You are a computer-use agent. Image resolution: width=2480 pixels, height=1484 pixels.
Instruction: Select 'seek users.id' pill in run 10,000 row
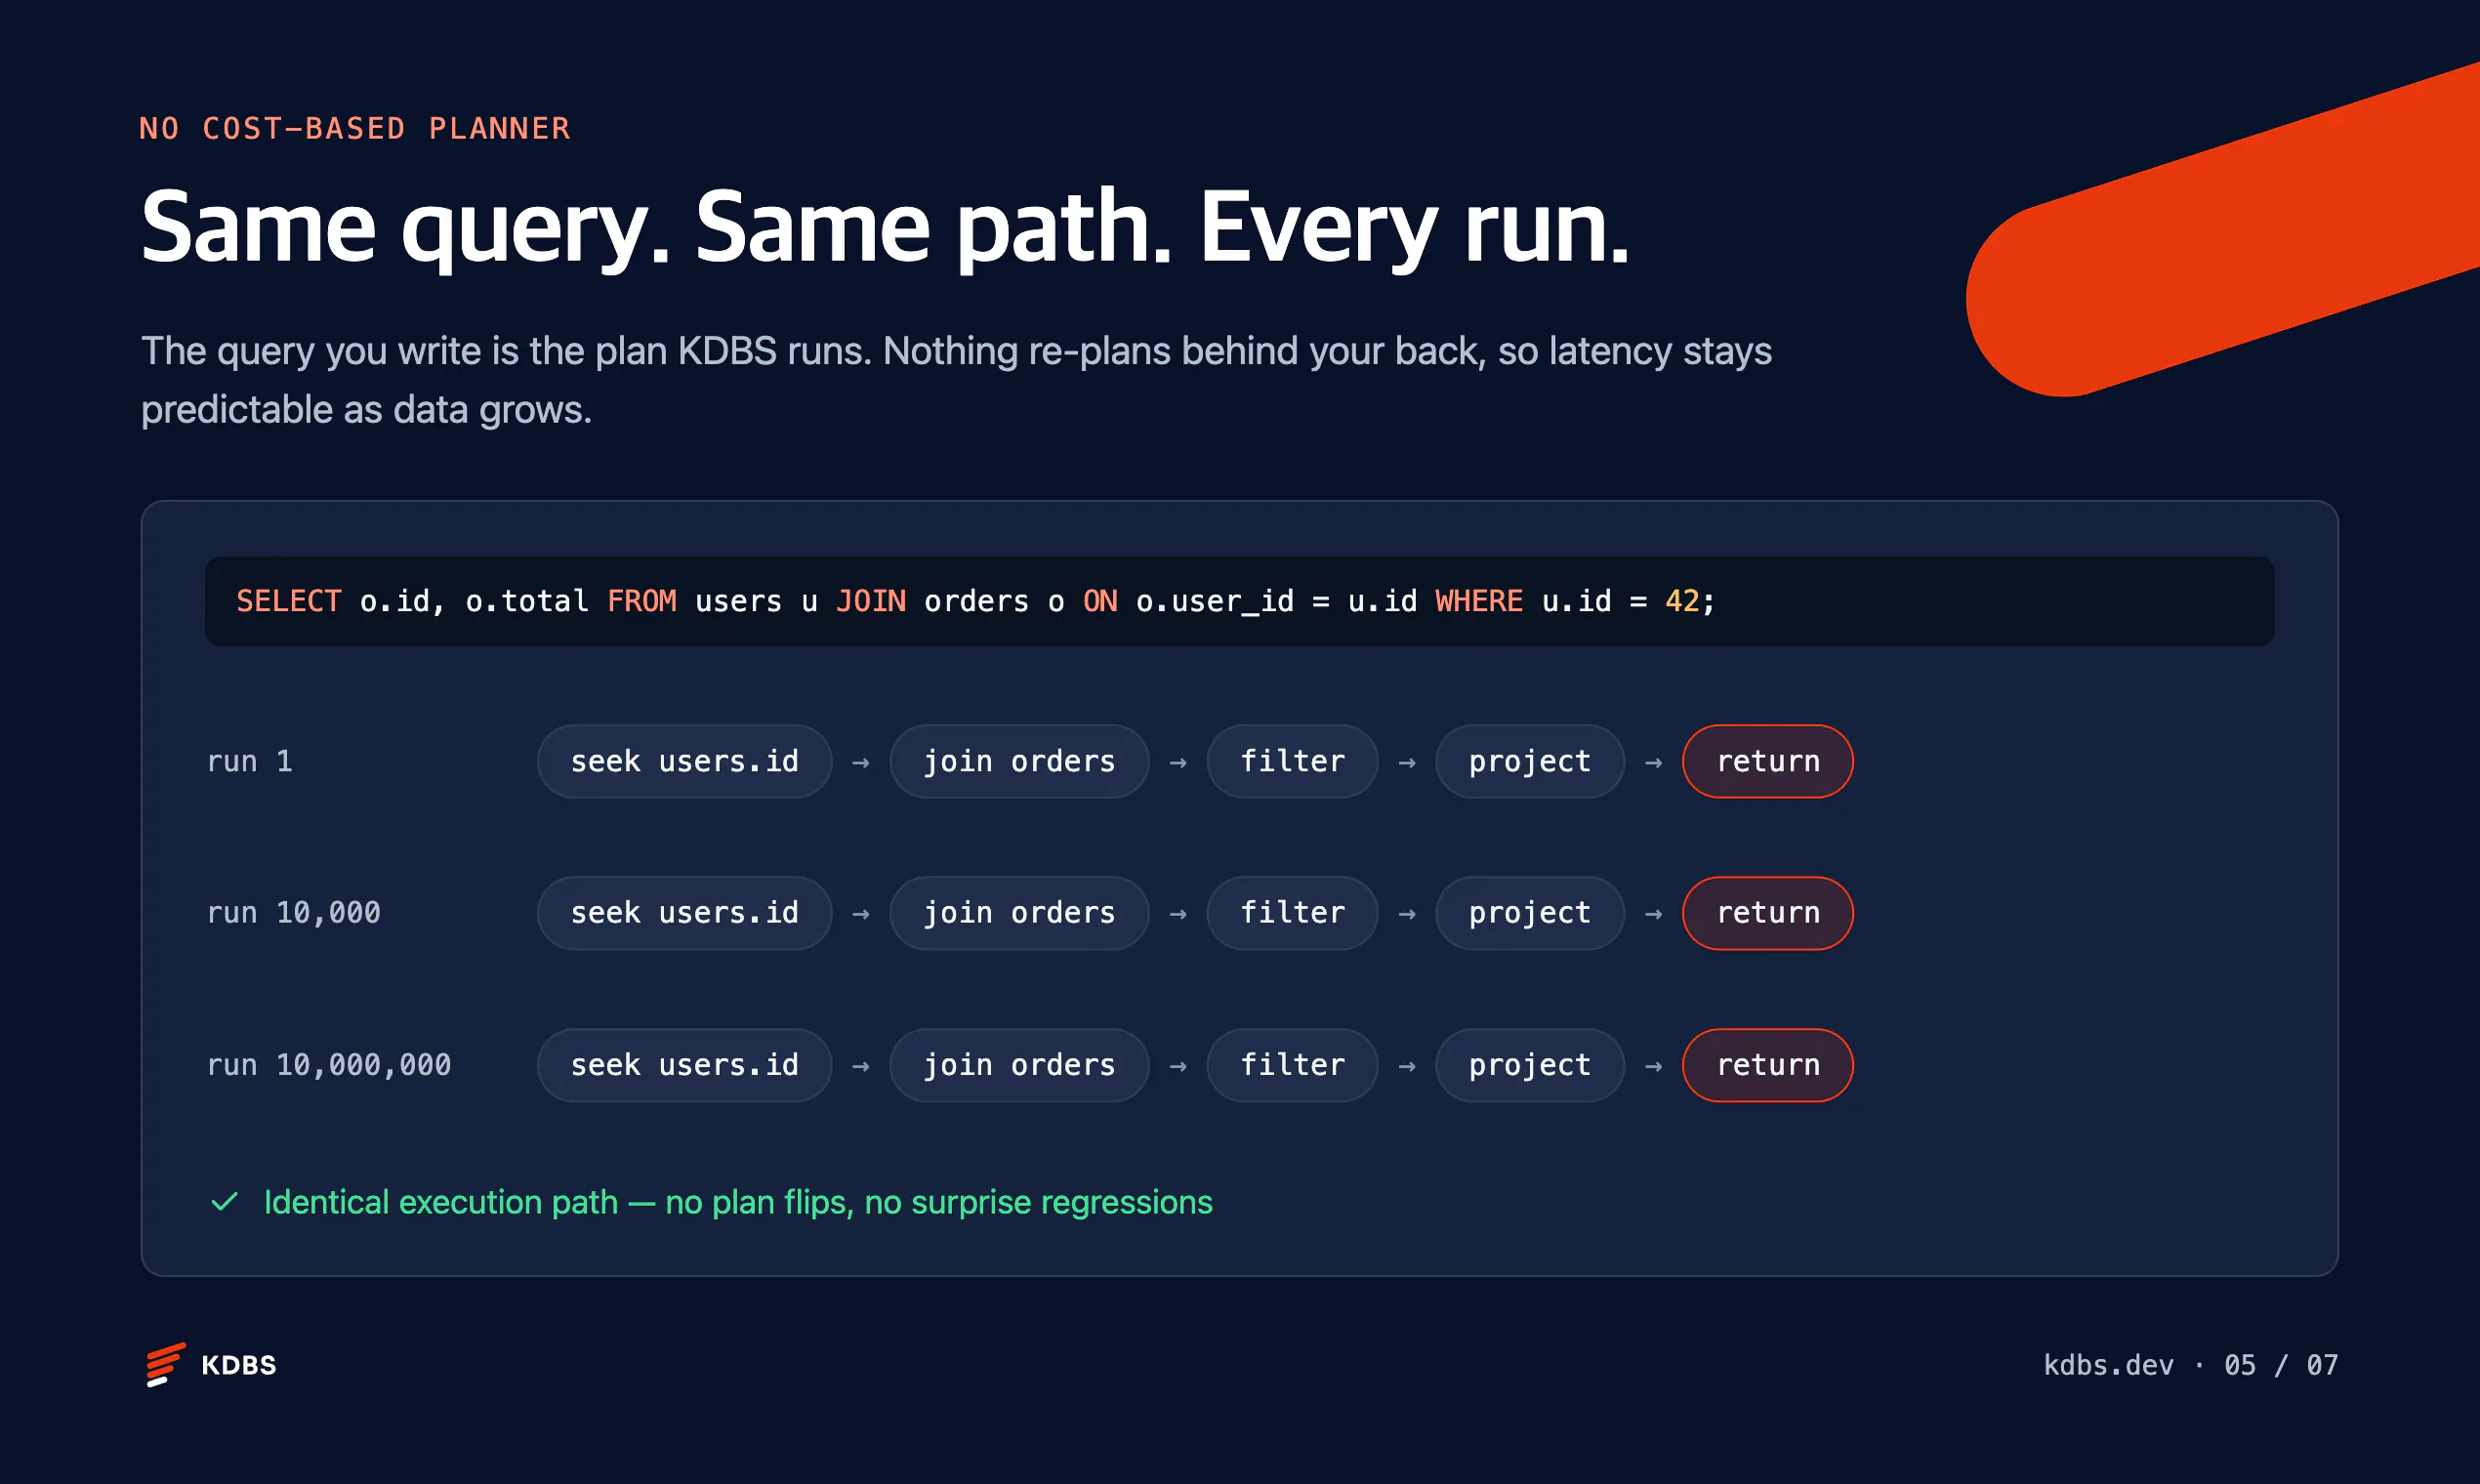pos(684,913)
